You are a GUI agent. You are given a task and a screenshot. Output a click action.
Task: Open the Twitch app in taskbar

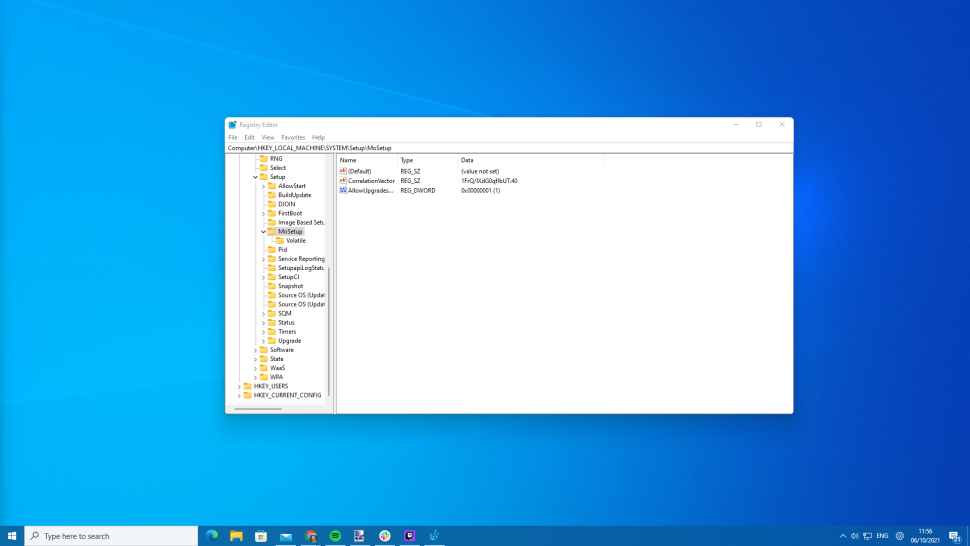click(x=409, y=536)
